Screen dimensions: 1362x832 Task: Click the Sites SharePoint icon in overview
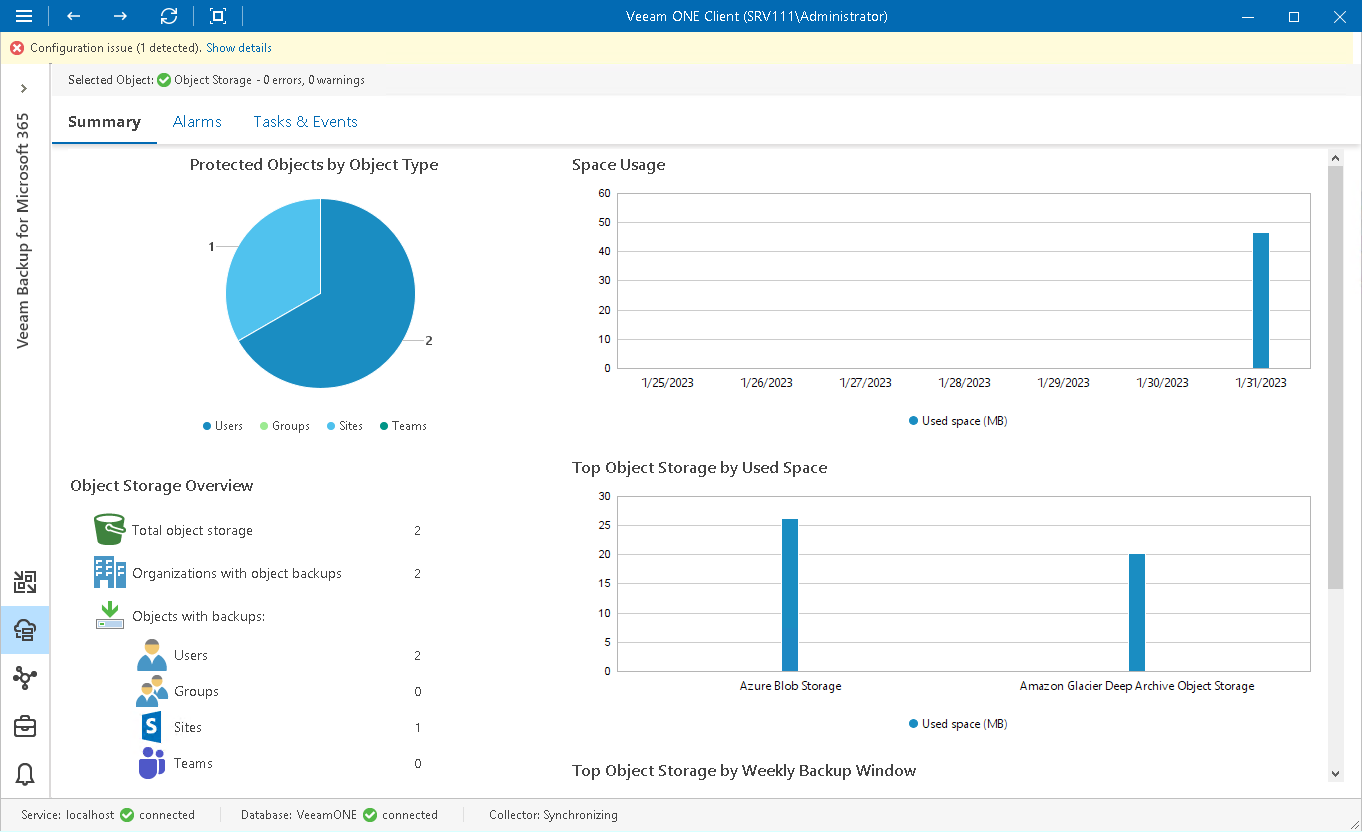point(152,727)
